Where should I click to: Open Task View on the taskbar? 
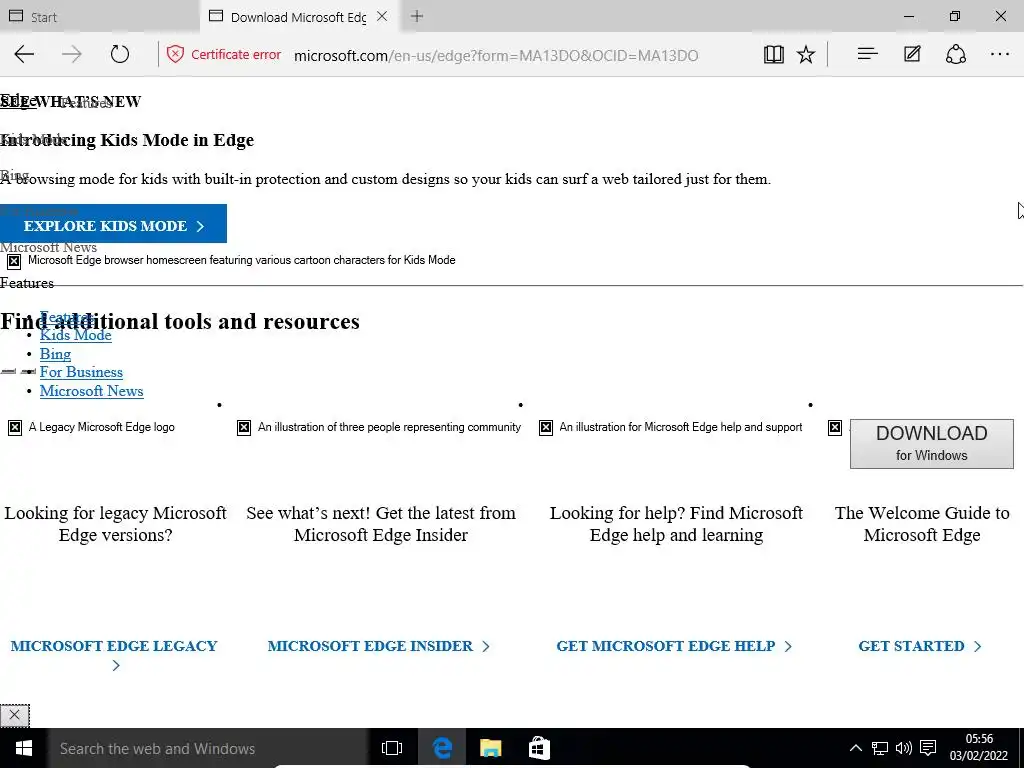coord(392,748)
